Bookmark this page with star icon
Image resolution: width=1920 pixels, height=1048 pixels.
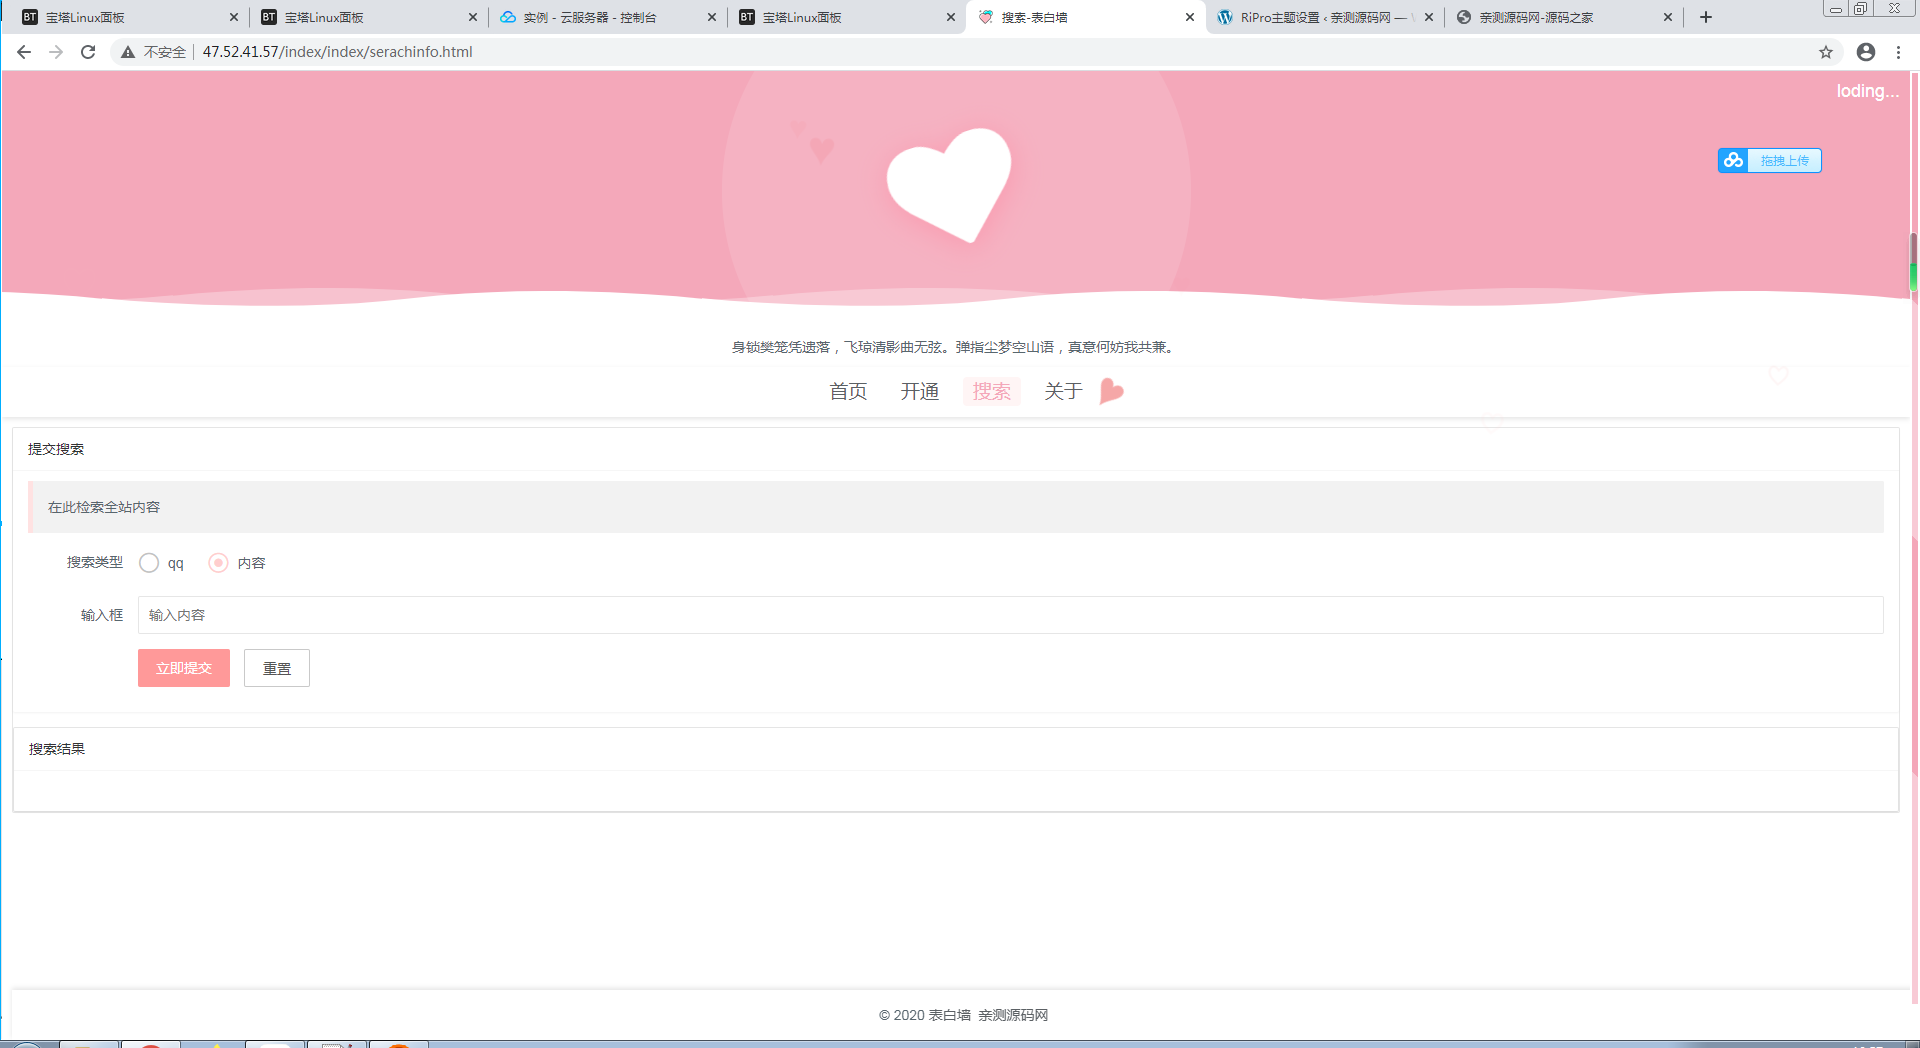click(1826, 52)
